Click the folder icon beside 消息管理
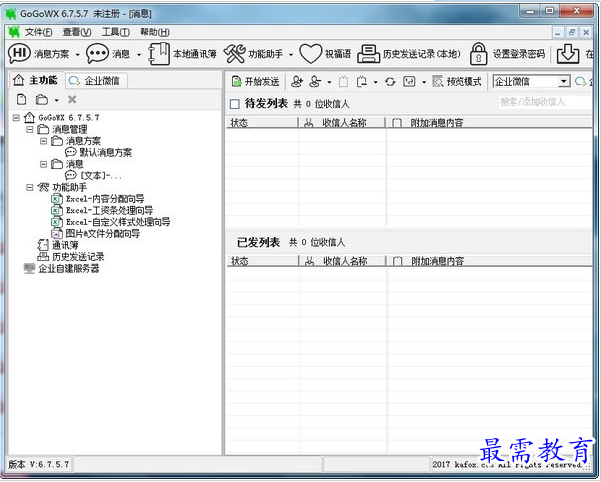The width and height of the screenshot is (601, 482). (43, 130)
